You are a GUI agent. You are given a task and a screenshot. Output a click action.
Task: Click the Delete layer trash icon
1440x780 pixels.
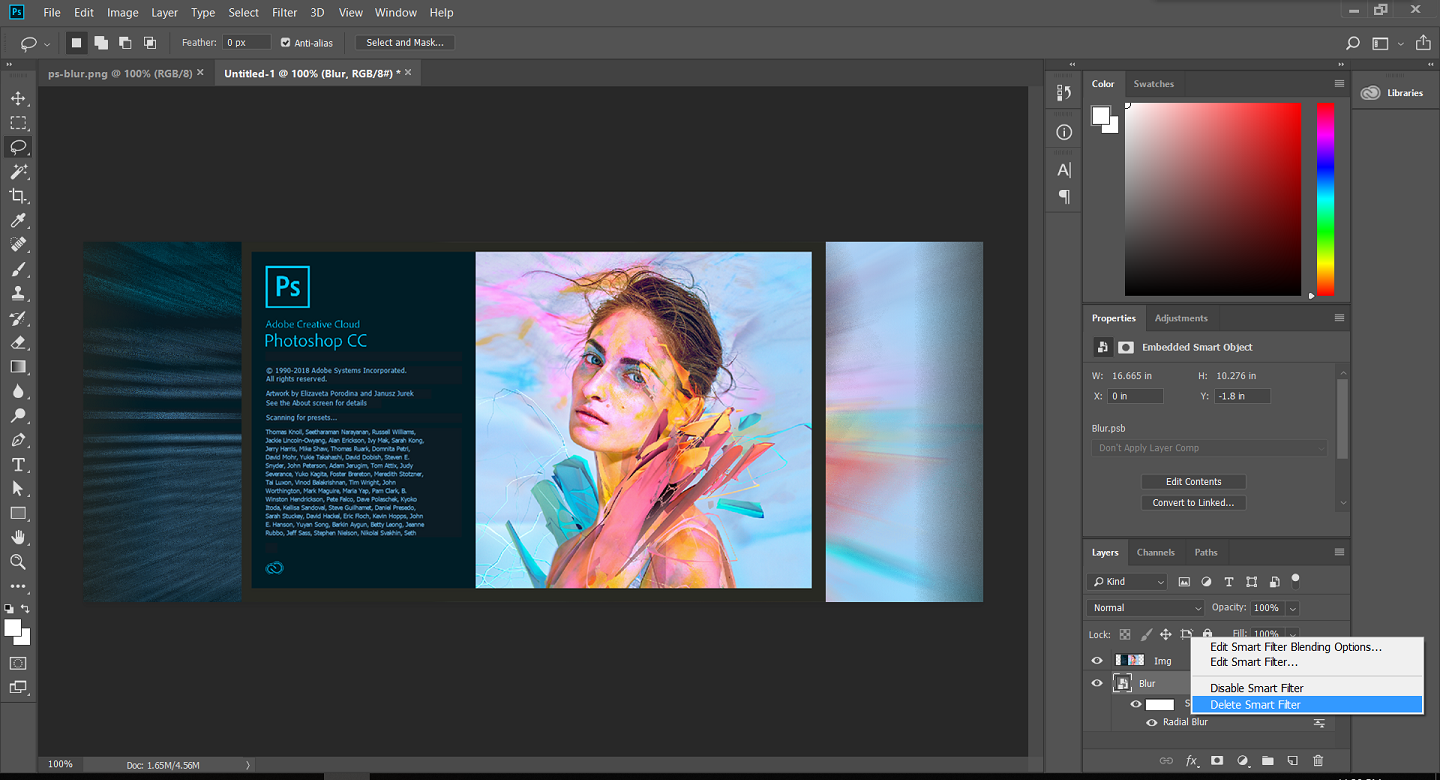click(1318, 761)
